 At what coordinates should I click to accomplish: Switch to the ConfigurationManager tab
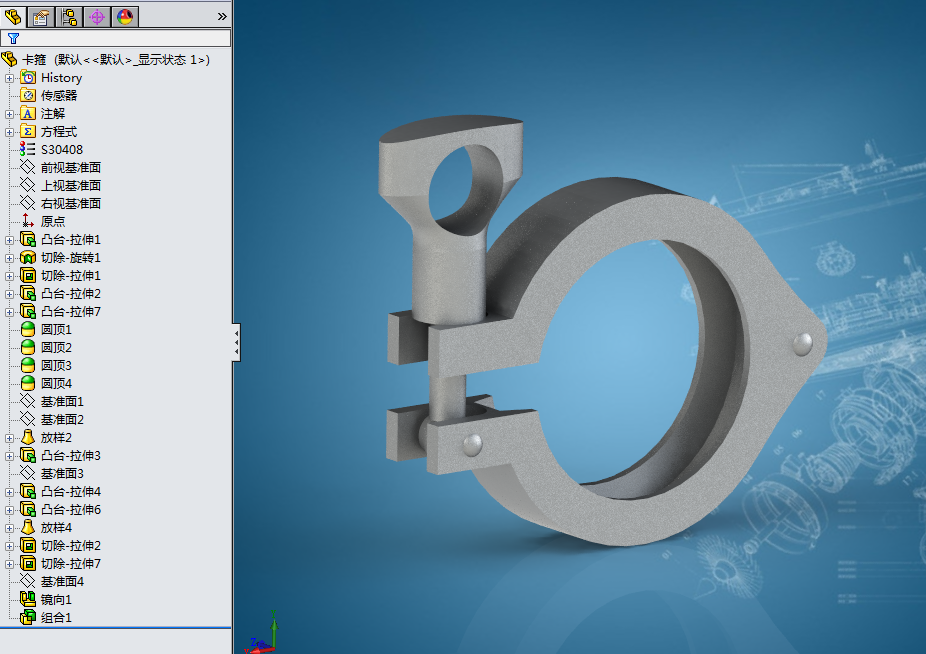69,17
